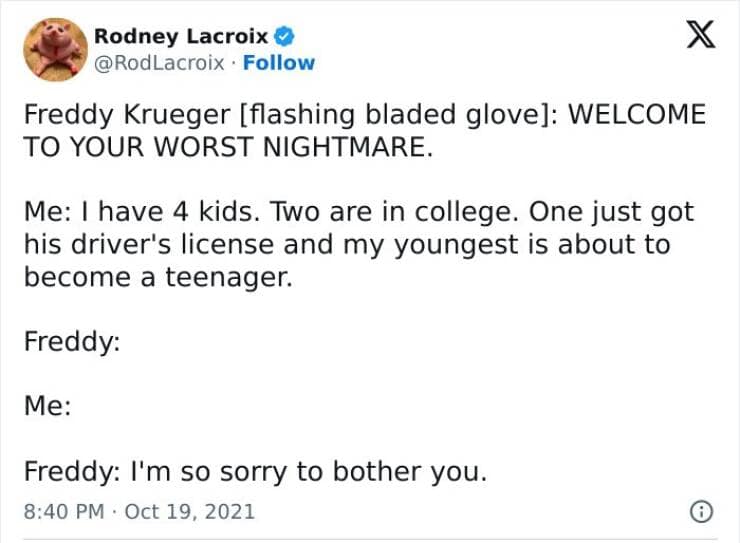Open the tweet info icon
The image size is (740, 543).
pos(700,511)
